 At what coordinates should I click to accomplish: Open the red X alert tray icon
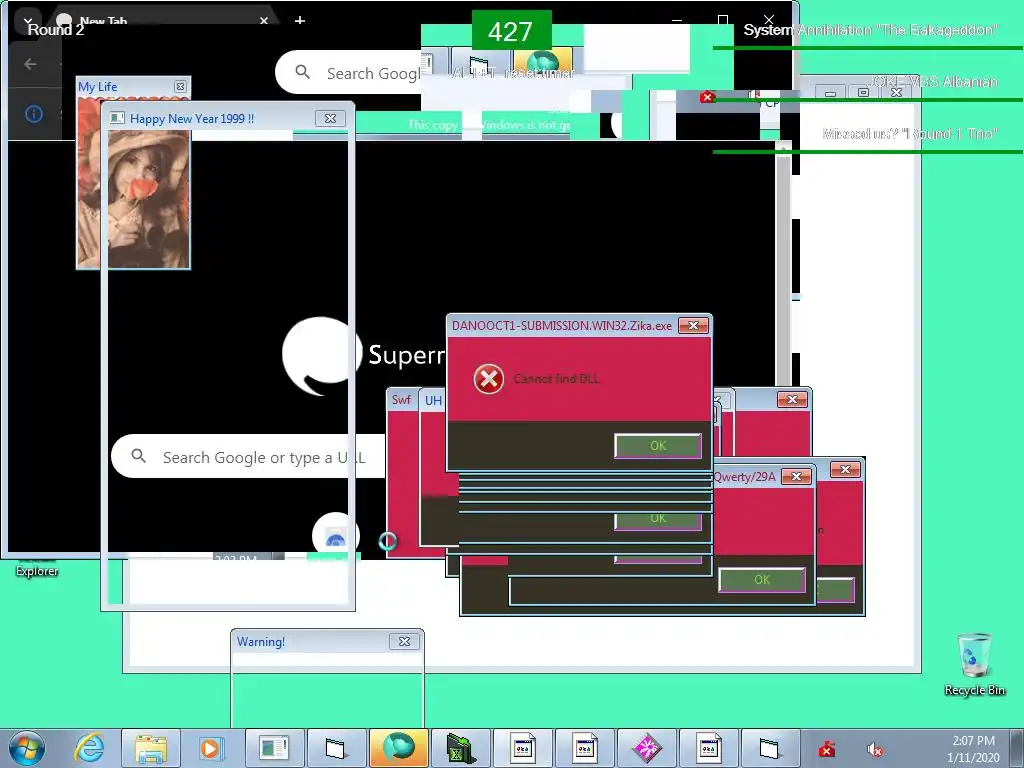tap(827, 750)
